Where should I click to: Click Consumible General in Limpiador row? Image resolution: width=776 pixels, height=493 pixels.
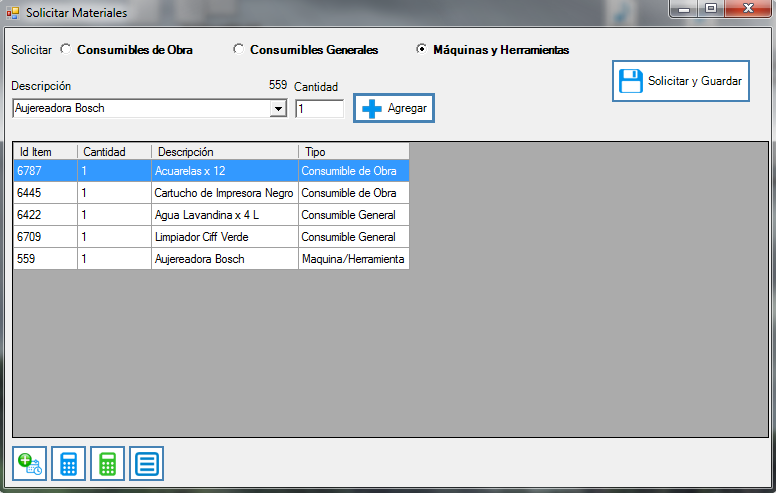pyautogui.click(x=354, y=237)
